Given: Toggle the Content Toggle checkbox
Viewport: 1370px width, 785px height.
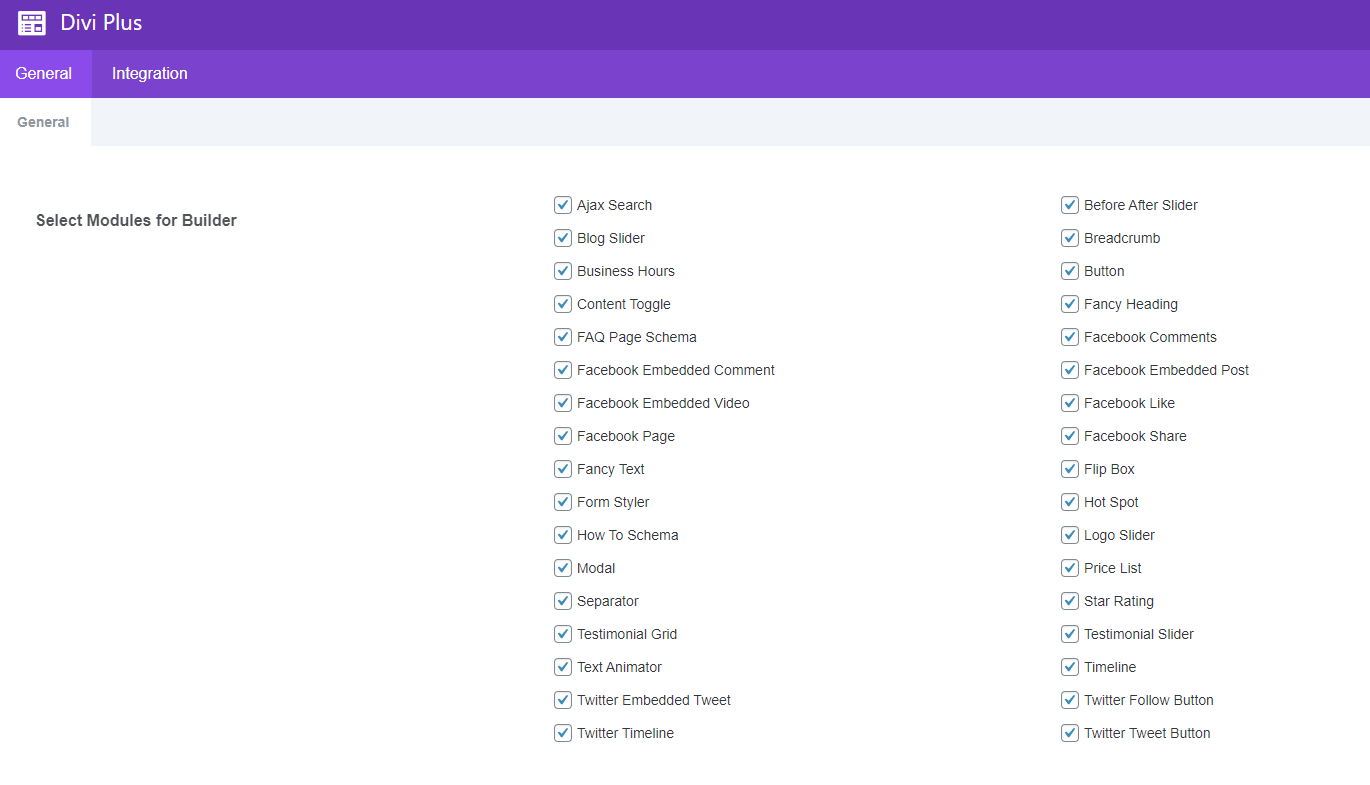Looking at the screenshot, I should 563,304.
